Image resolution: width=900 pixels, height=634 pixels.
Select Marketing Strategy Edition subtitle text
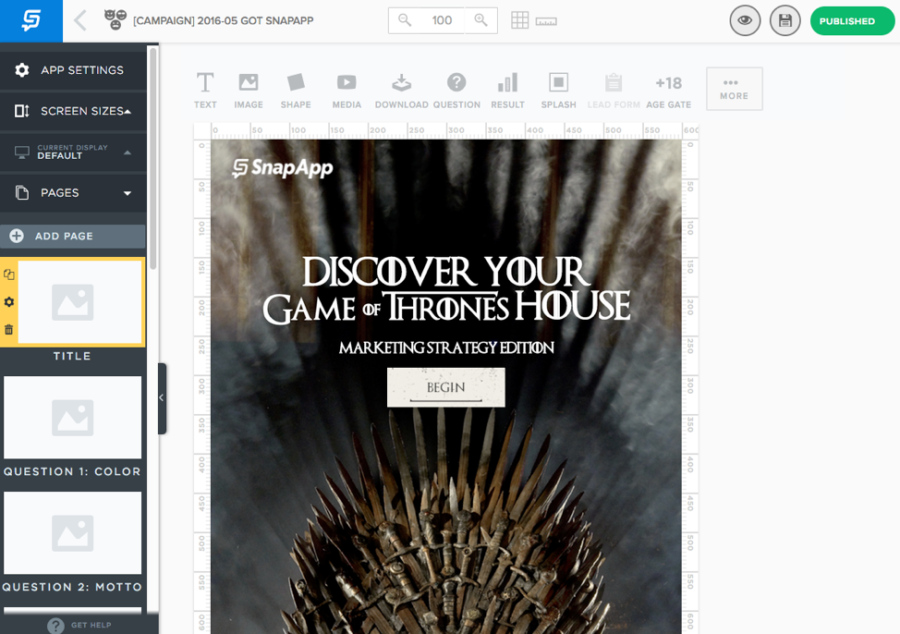click(x=446, y=348)
